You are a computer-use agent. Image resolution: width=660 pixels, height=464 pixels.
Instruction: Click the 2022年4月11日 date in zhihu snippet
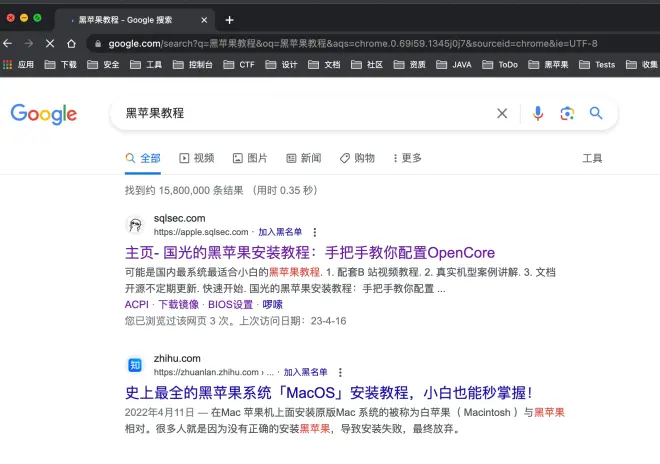tap(160, 413)
